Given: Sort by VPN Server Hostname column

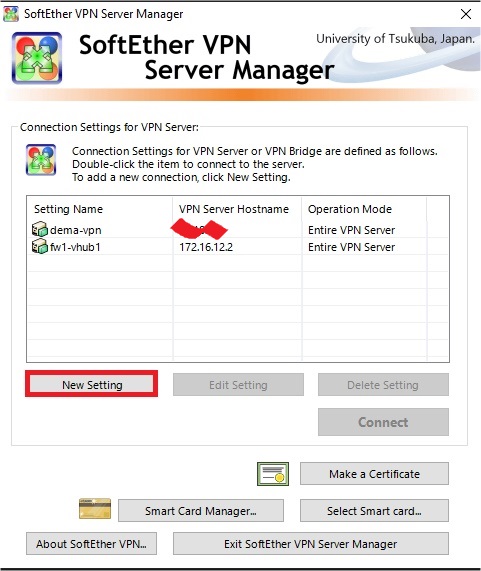Looking at the screenshot, I should [237, 209].
